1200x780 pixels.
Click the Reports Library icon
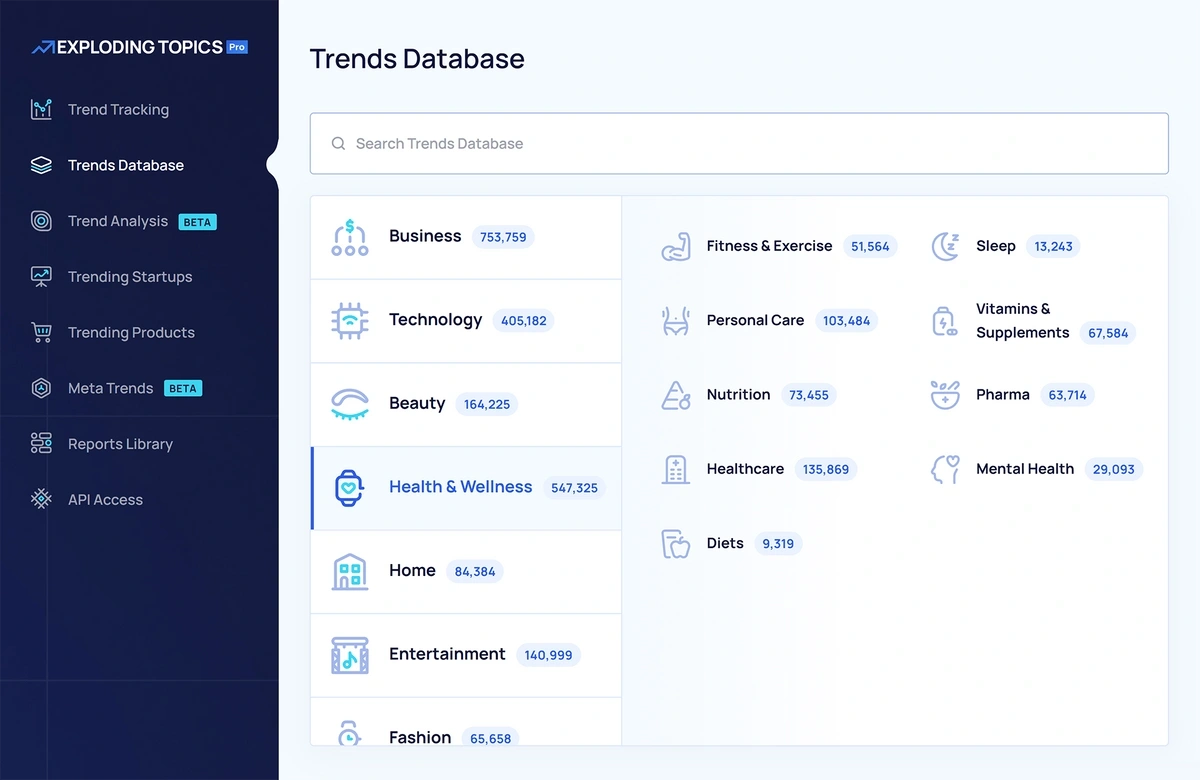41,444
